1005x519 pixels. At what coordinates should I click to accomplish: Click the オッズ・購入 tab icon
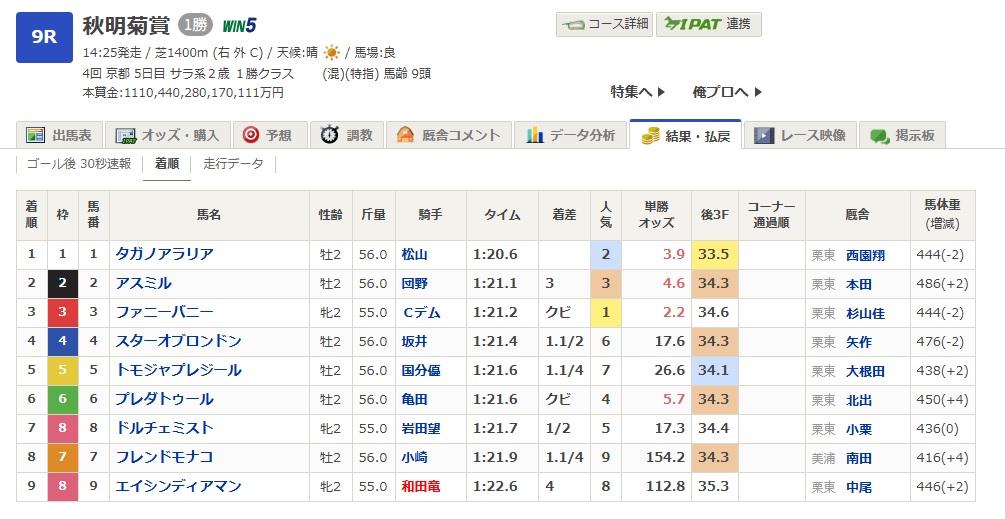point(126,135)
